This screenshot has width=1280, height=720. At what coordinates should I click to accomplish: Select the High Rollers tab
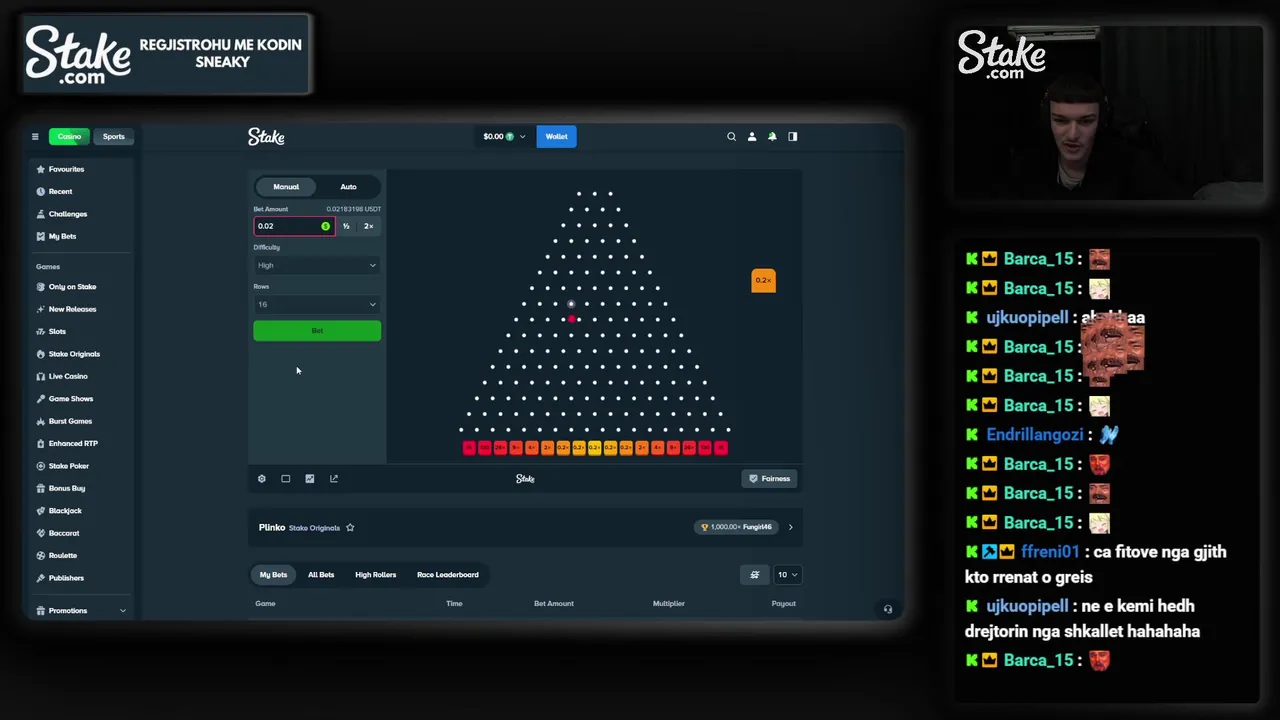click(376, 575)
